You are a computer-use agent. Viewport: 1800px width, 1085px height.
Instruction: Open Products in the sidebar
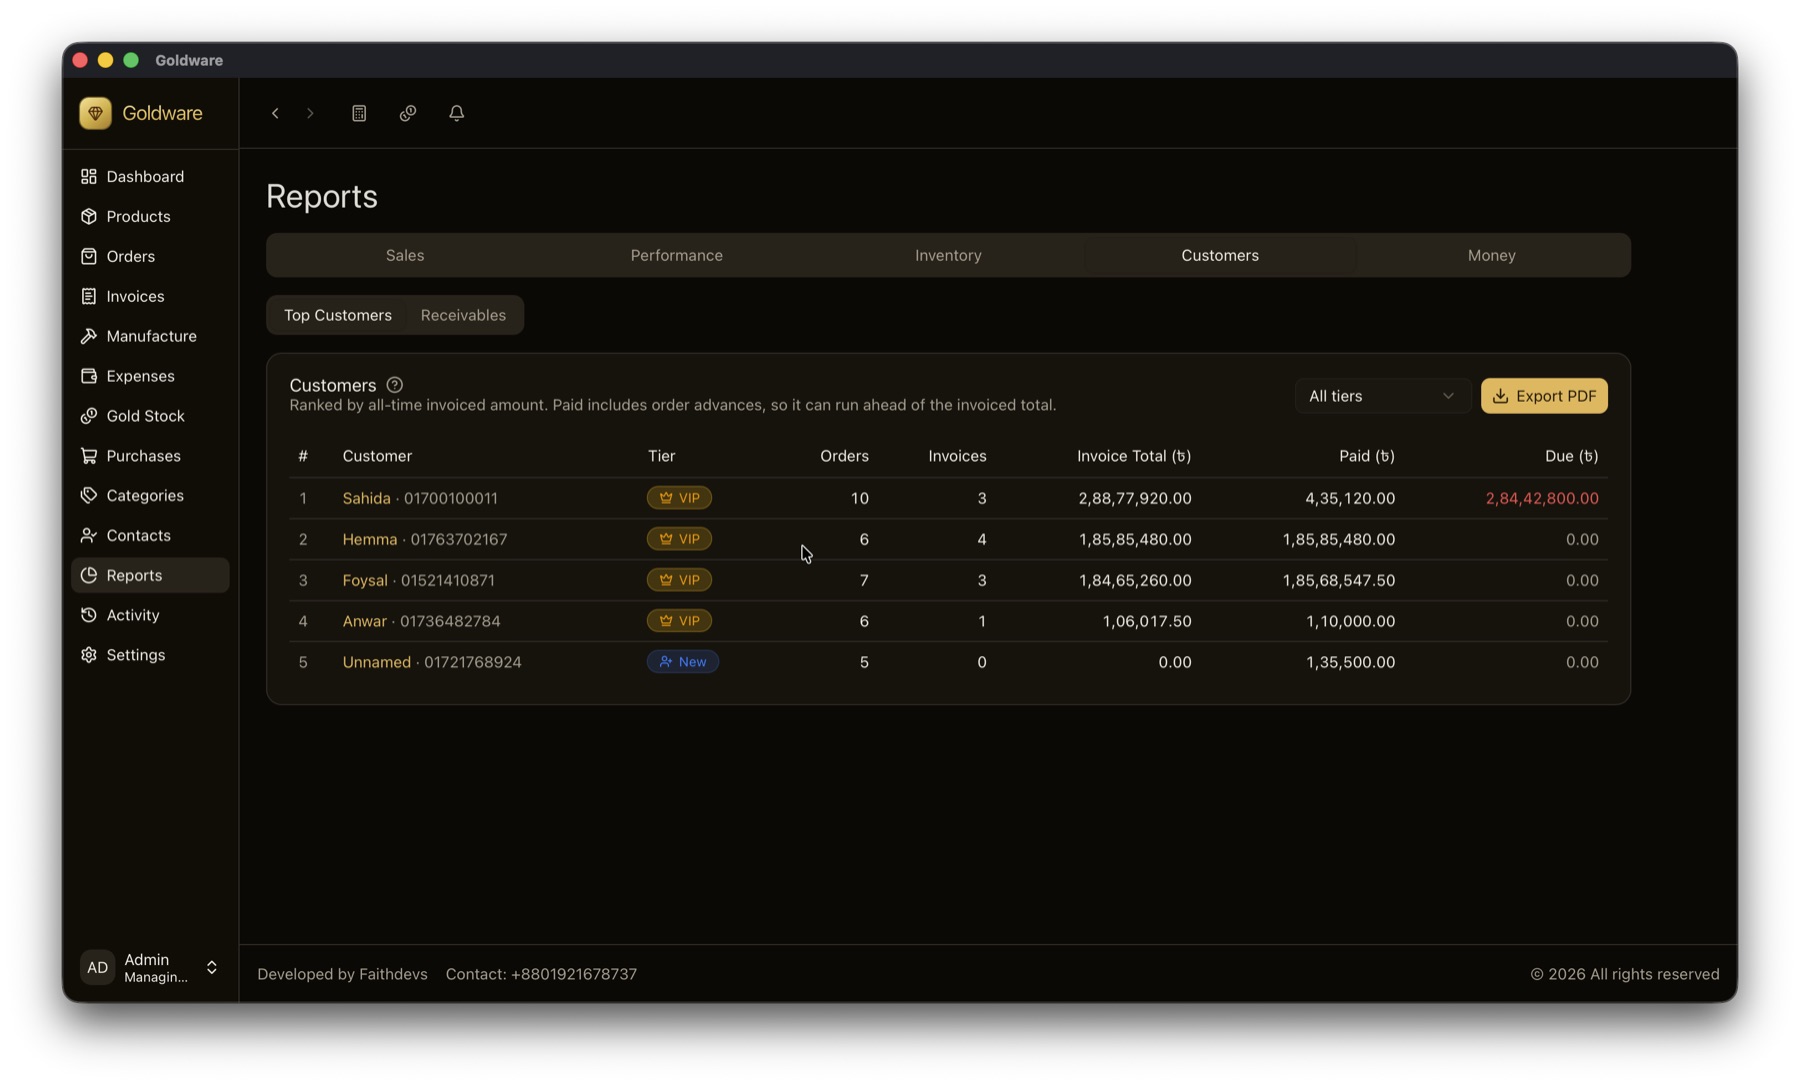coord(150,216)
